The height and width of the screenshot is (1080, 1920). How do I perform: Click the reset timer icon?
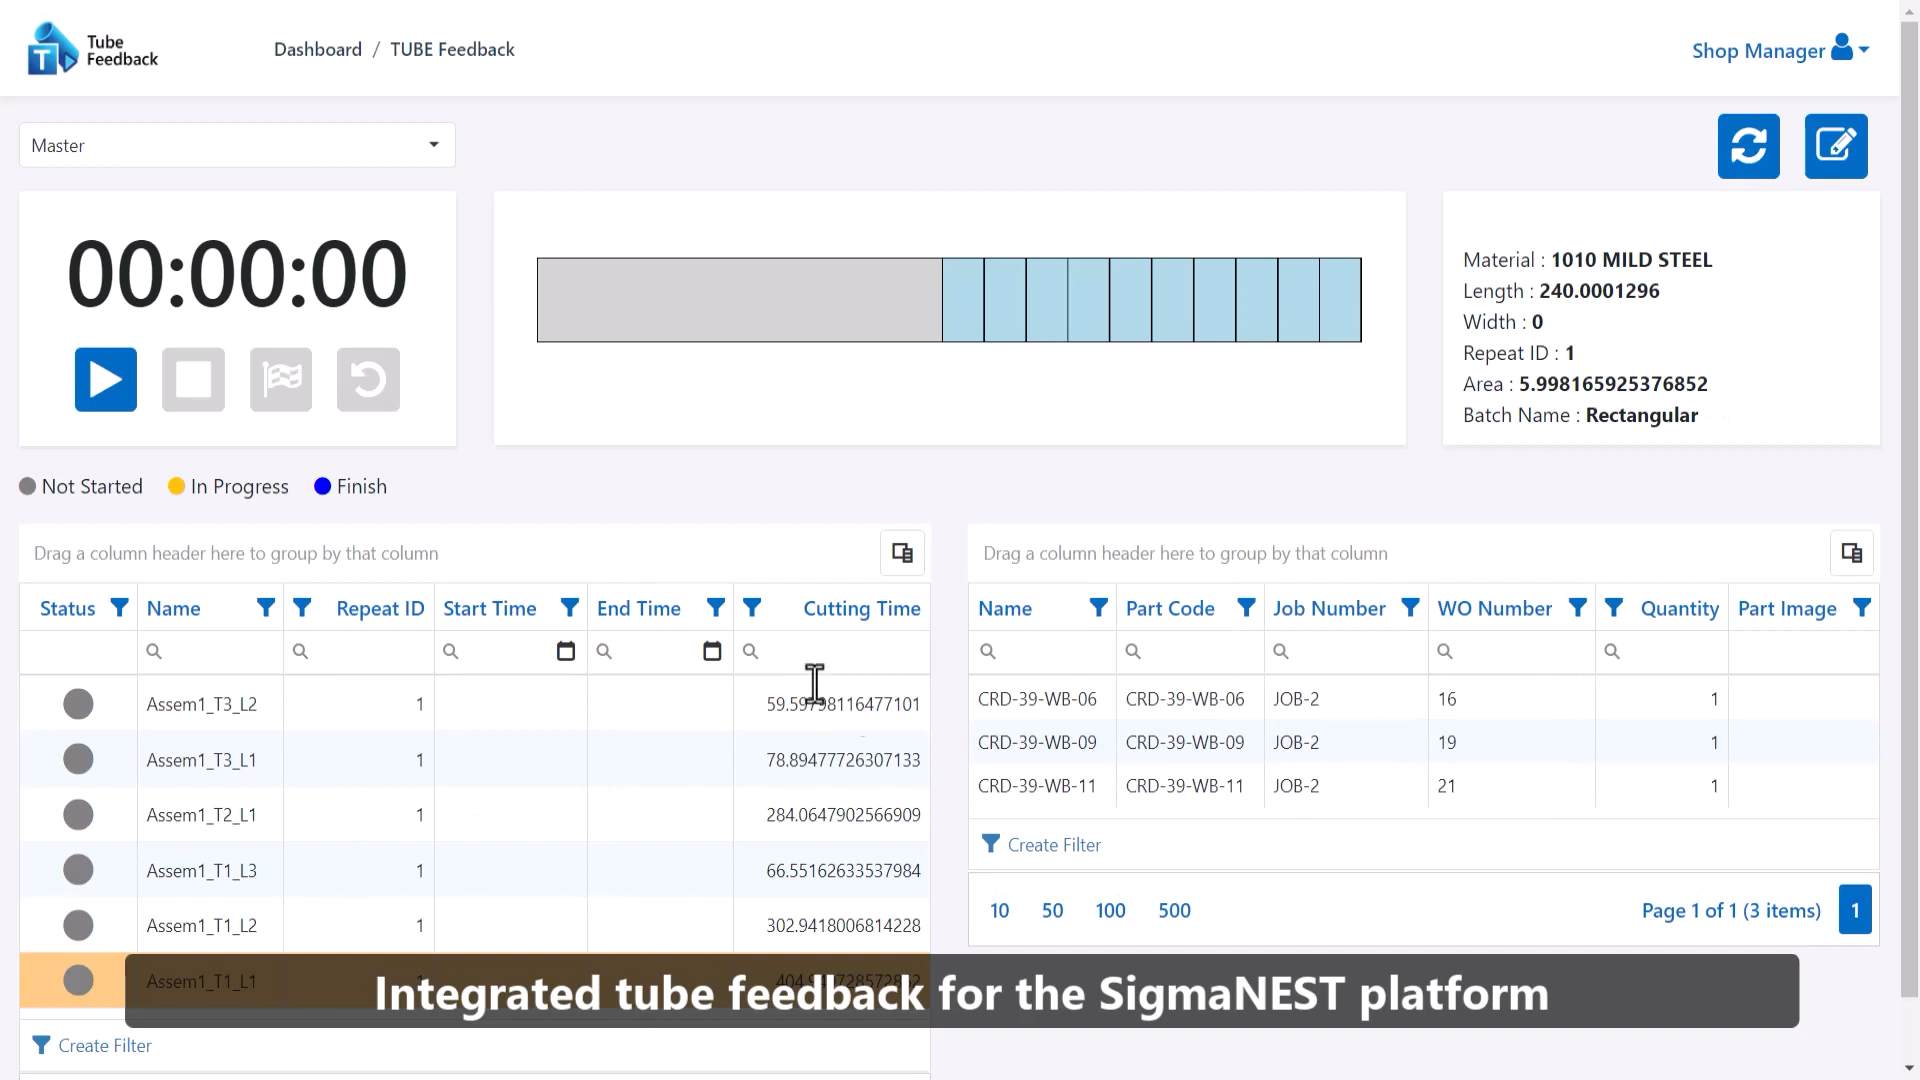[368, 380]
